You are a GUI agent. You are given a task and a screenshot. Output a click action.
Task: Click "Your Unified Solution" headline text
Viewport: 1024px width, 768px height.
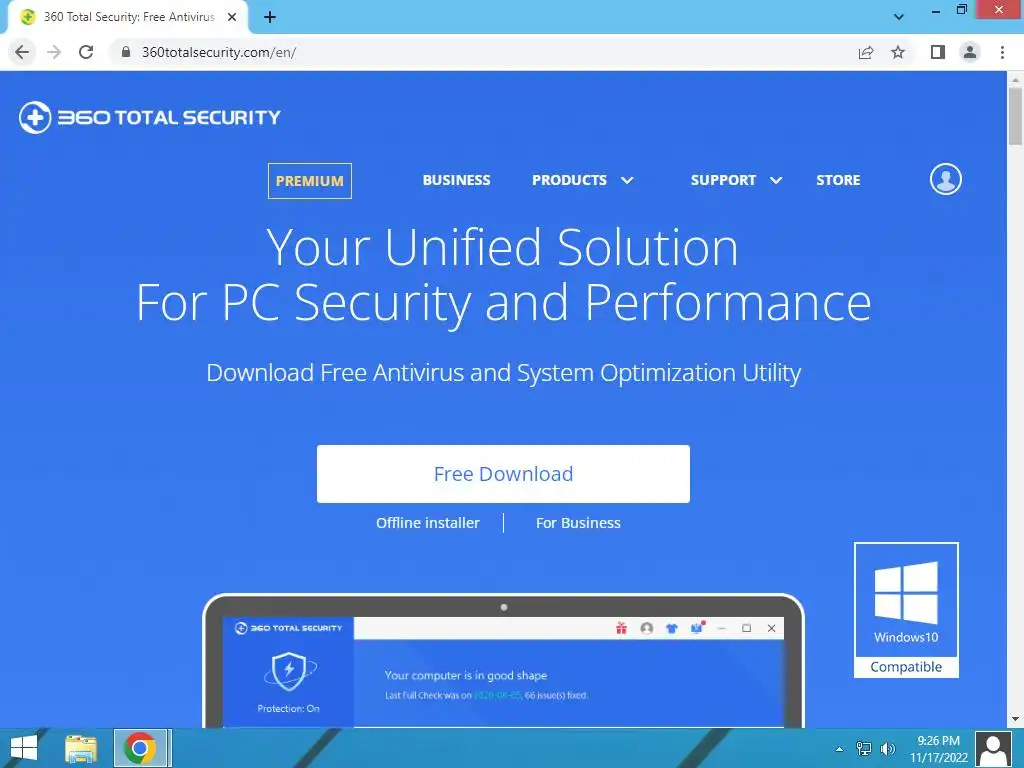(502, 247)
